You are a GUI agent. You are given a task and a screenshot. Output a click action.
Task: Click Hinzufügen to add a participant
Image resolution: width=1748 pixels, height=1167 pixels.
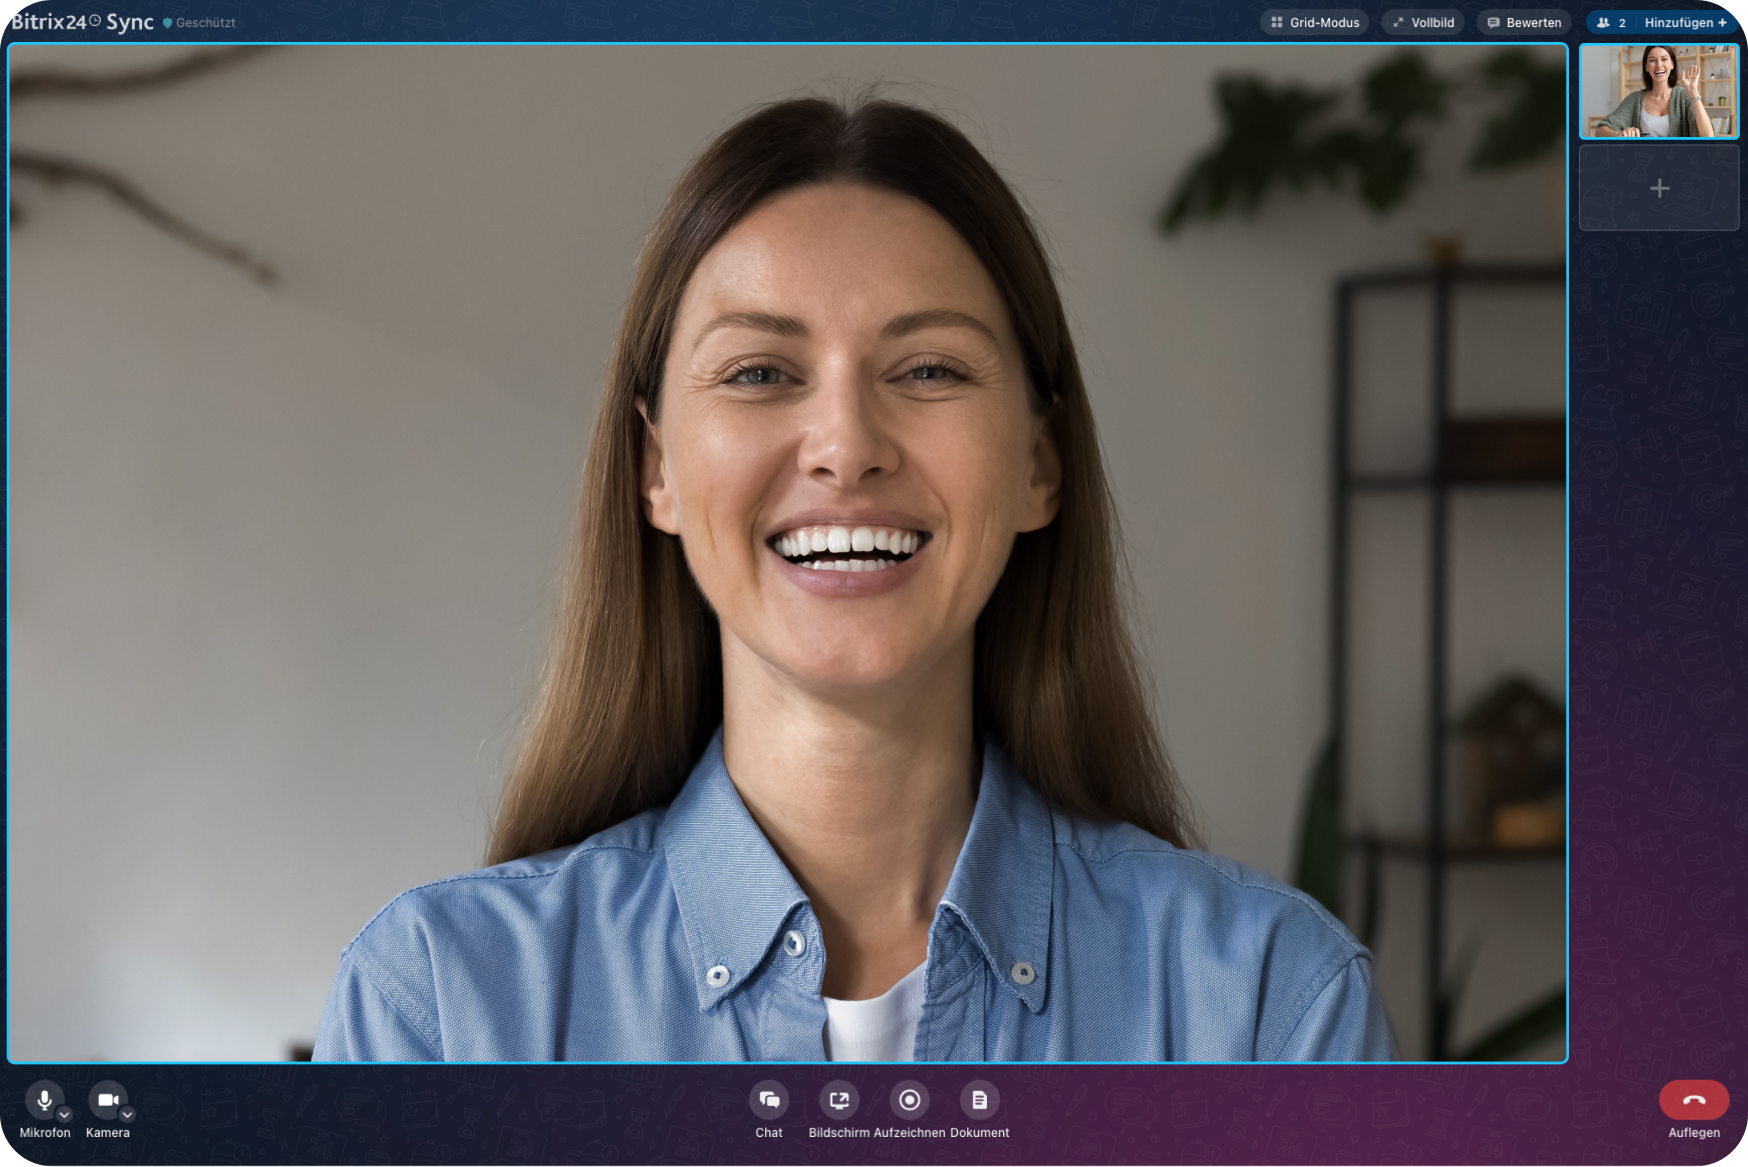(x=1685, y=23)
